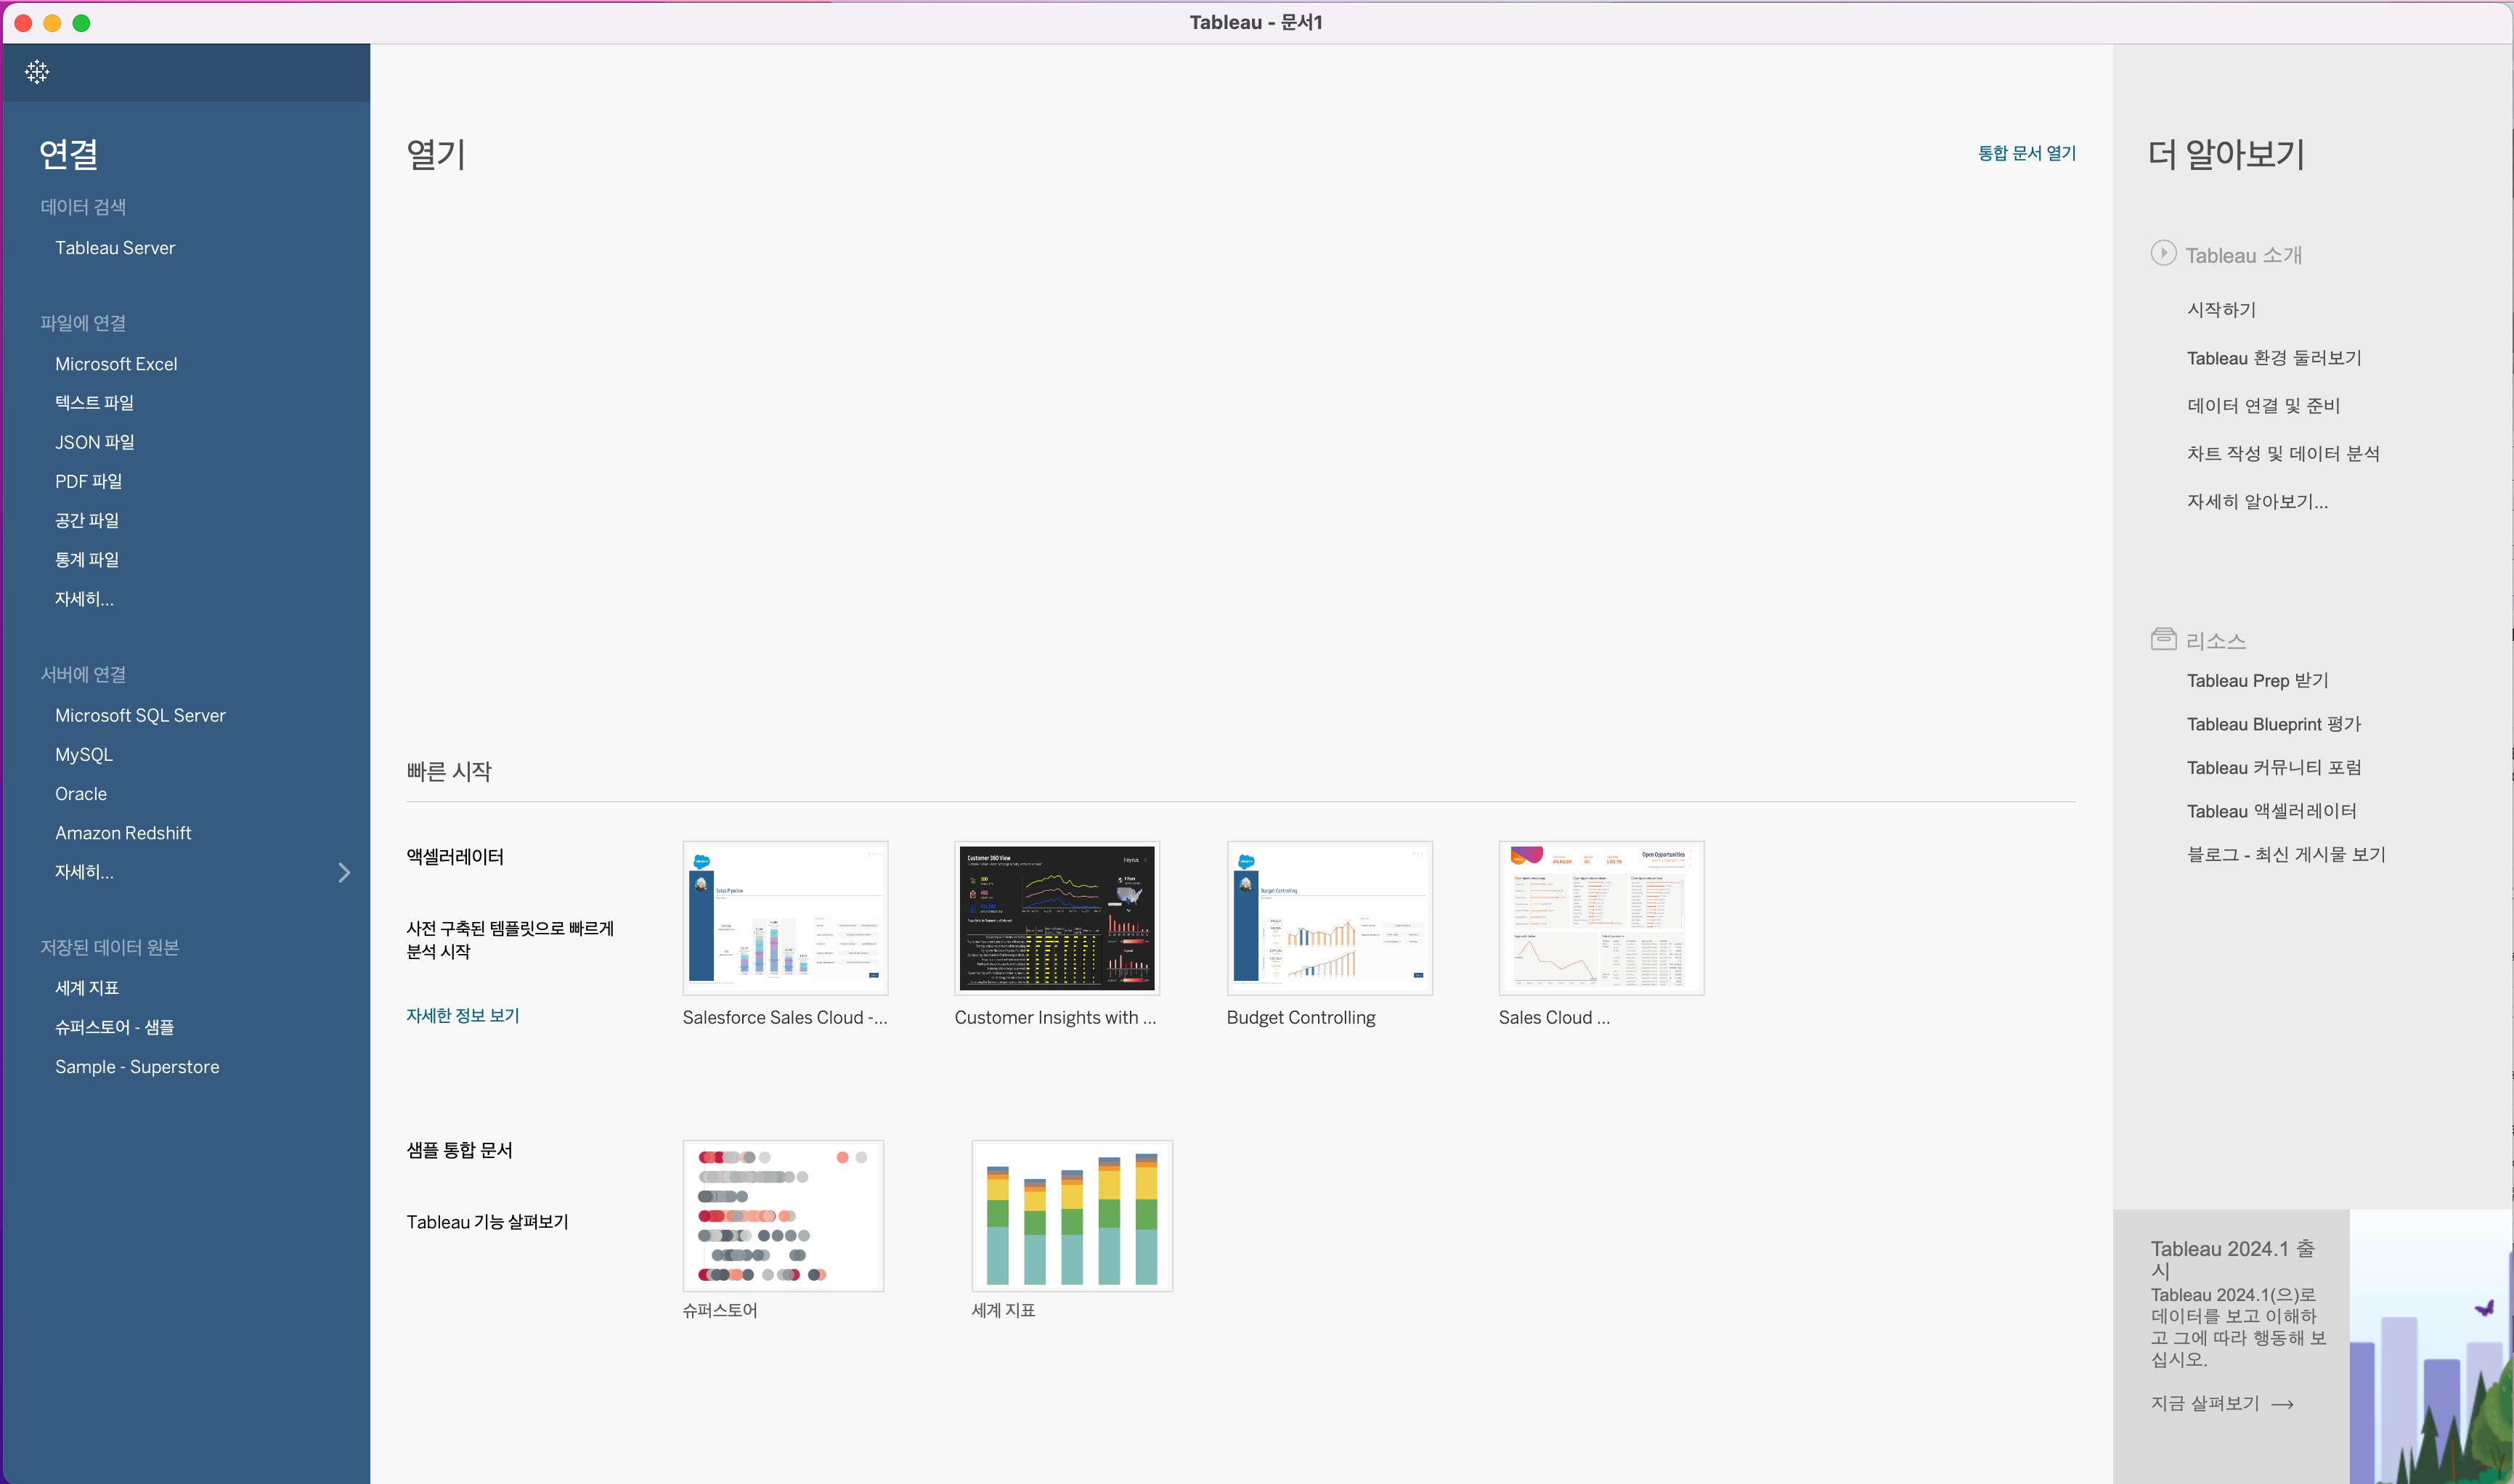This screenshot has width=2514, height=1484.
Task: Click 자세한 정보 보기 link
Action: click(x=463, y=1014)
